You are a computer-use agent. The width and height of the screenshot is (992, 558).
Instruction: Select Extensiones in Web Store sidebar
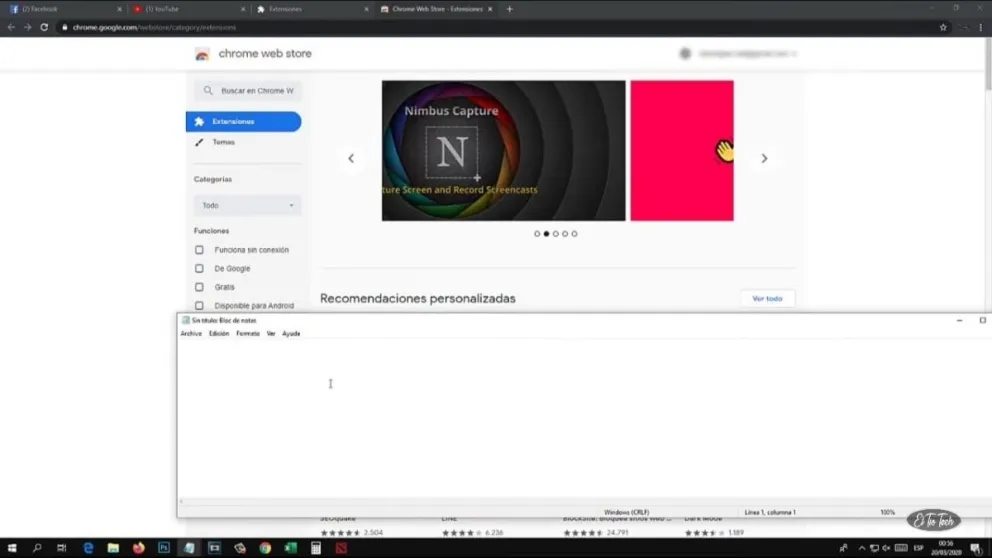[244, 121]
